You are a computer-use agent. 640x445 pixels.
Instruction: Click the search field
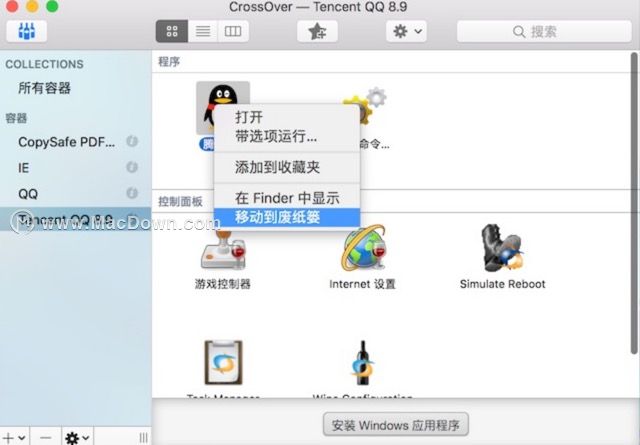pos(544,31)
